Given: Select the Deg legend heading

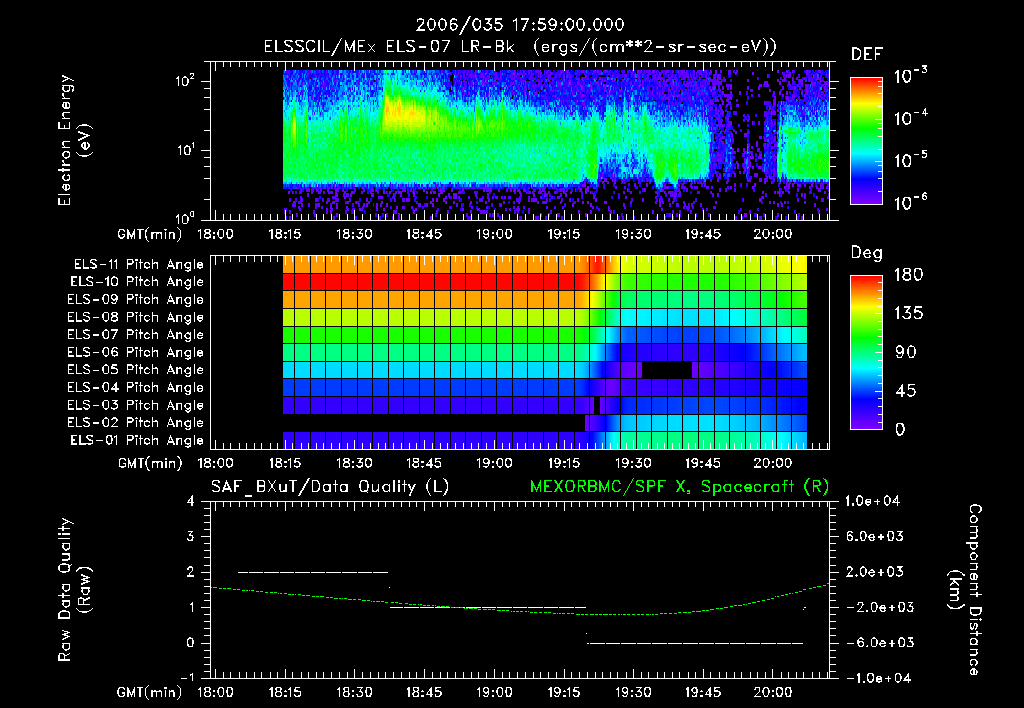Looking at the screenshot, I should [x=867, y=253].
